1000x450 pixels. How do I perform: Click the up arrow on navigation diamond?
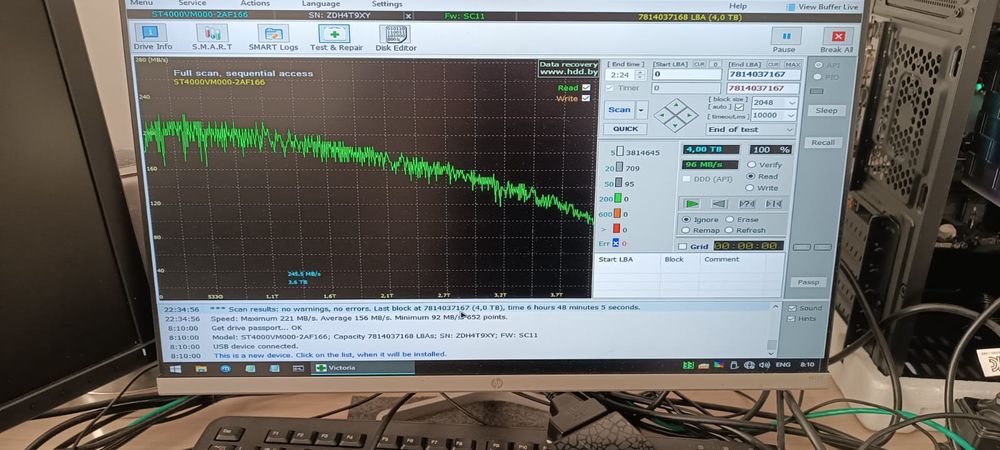[677, 105]
